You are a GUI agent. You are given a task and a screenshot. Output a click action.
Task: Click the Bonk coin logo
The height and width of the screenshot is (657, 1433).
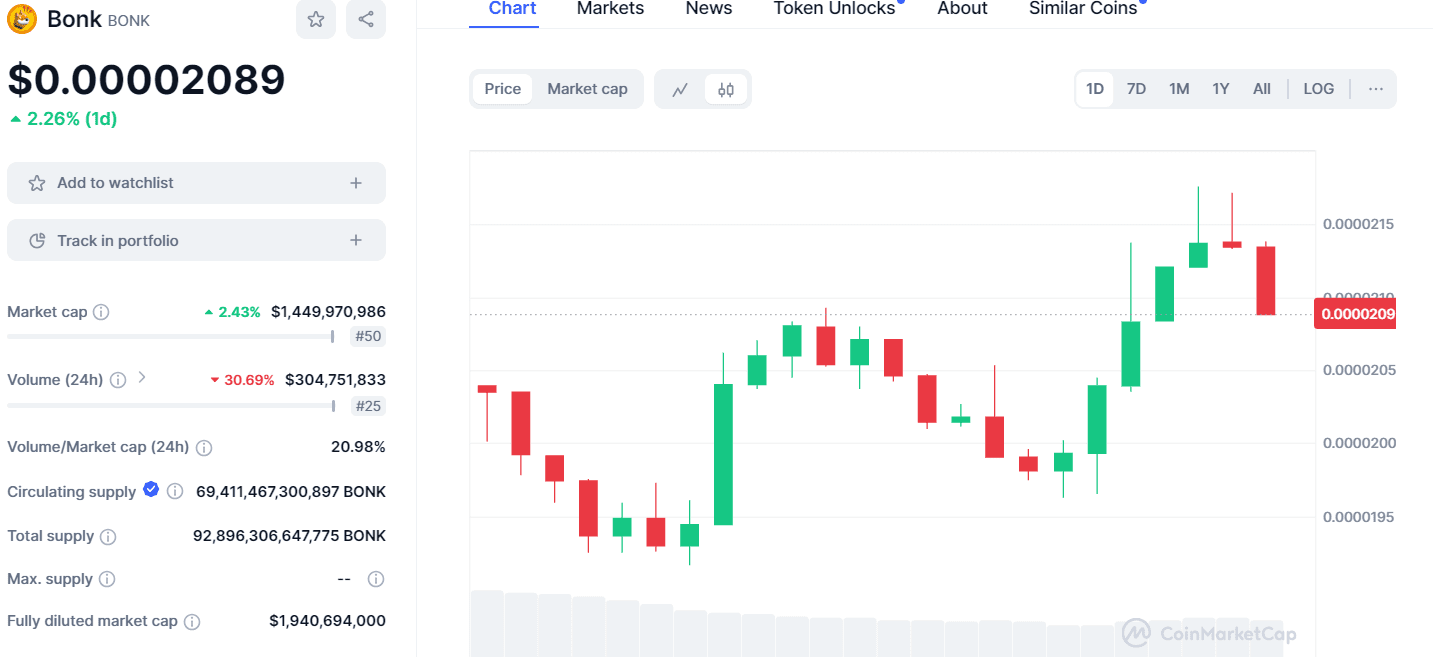[21, 18]
